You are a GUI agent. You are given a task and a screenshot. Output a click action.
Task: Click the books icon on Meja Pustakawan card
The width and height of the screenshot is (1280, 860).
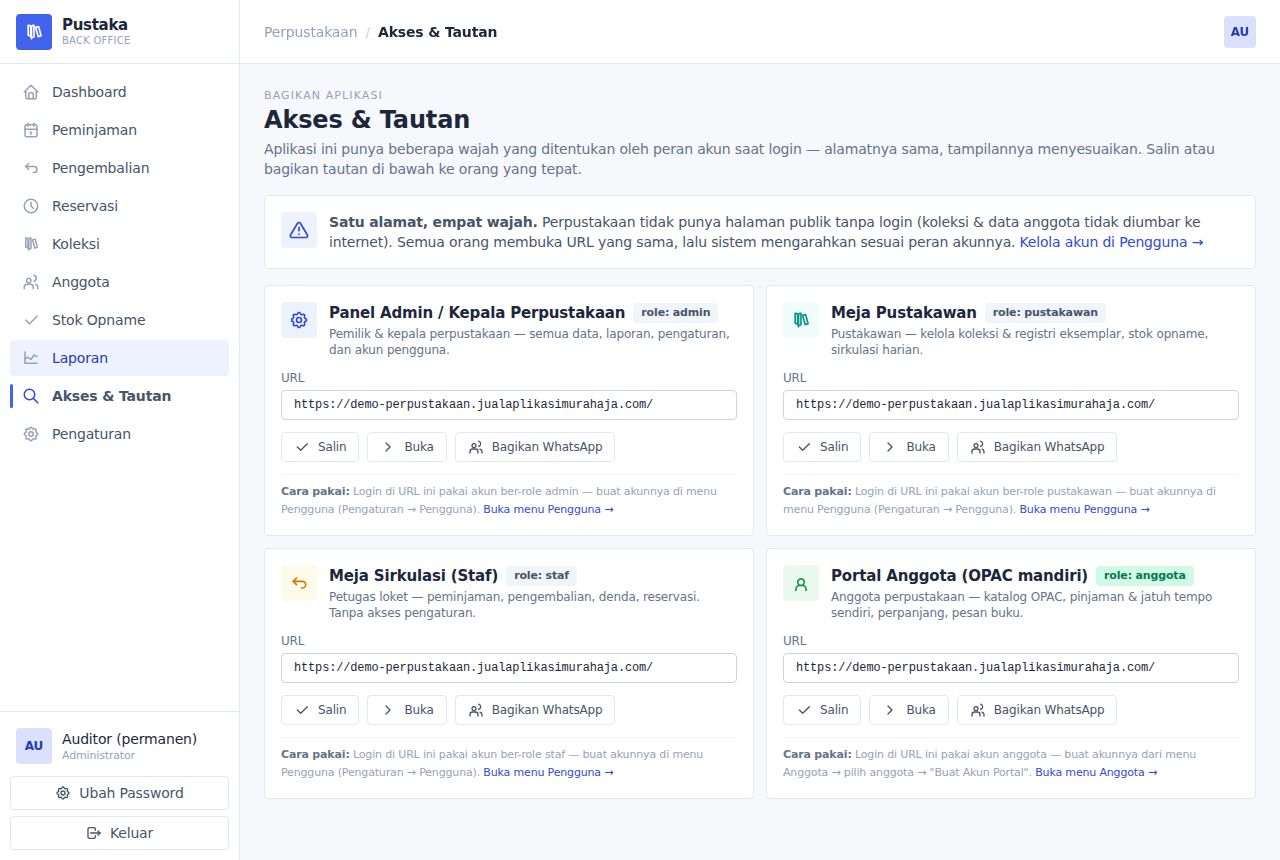point(801,320)
